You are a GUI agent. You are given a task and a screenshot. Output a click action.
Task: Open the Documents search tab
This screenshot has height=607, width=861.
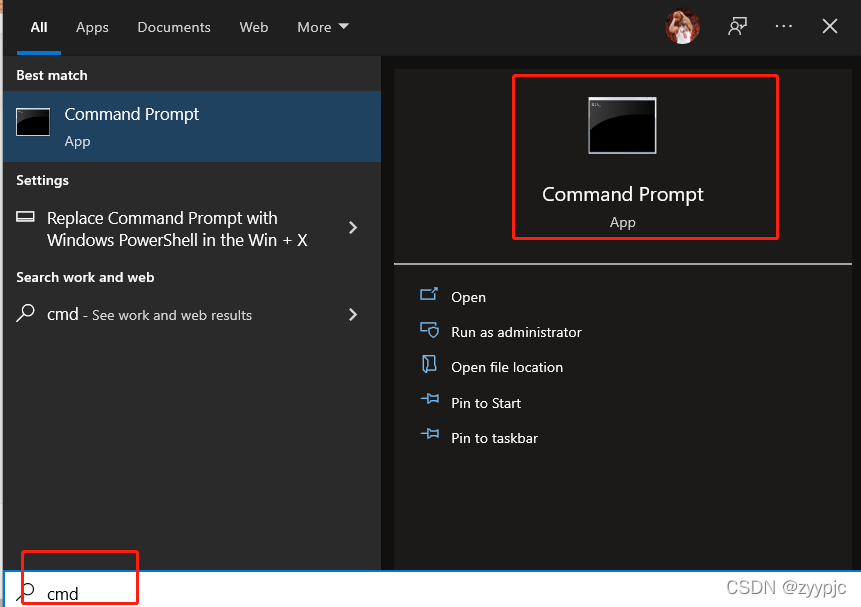[174, 27]
